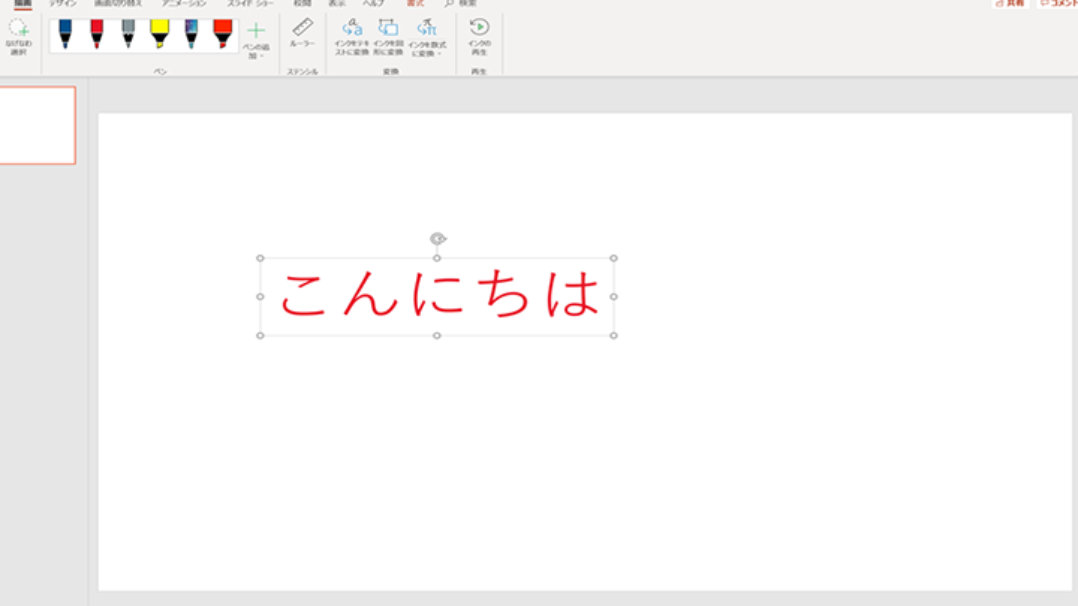The height and width of the screenshot is (606, 1078).
Task: Open the Animations ribbon tab
Action: tap(184, 3)
